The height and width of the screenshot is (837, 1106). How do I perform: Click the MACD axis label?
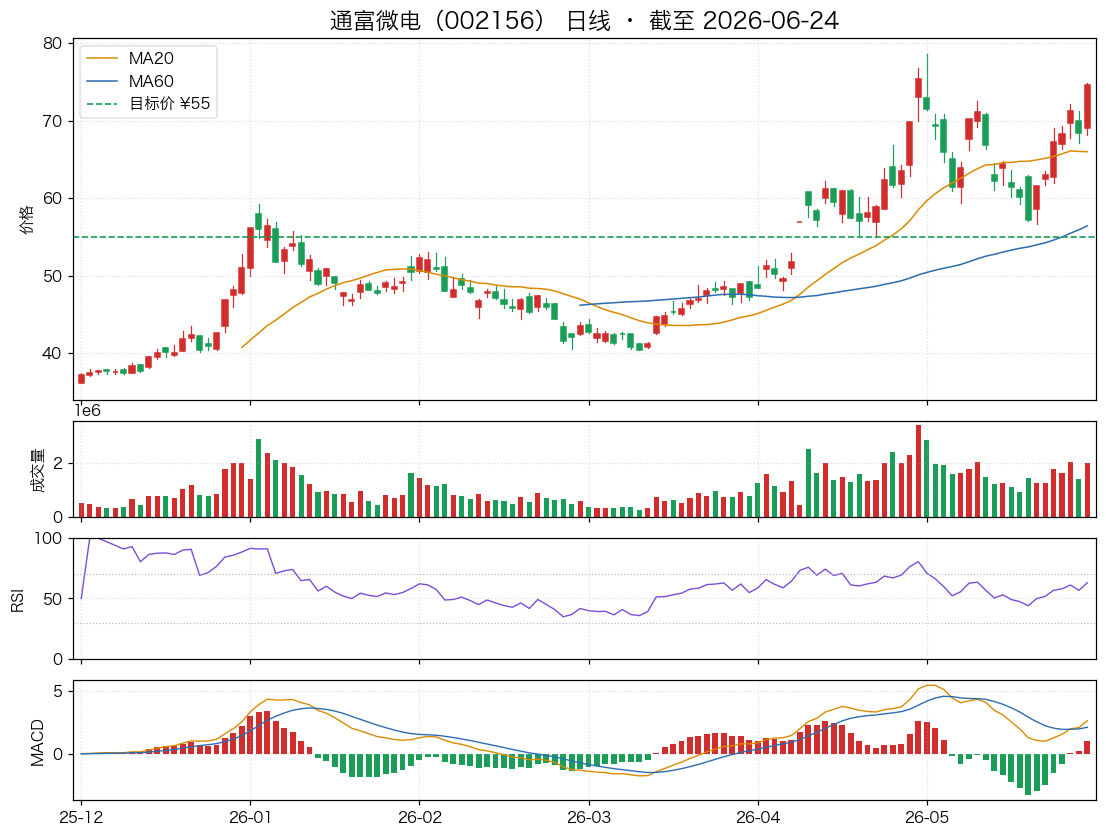(37, 743)
